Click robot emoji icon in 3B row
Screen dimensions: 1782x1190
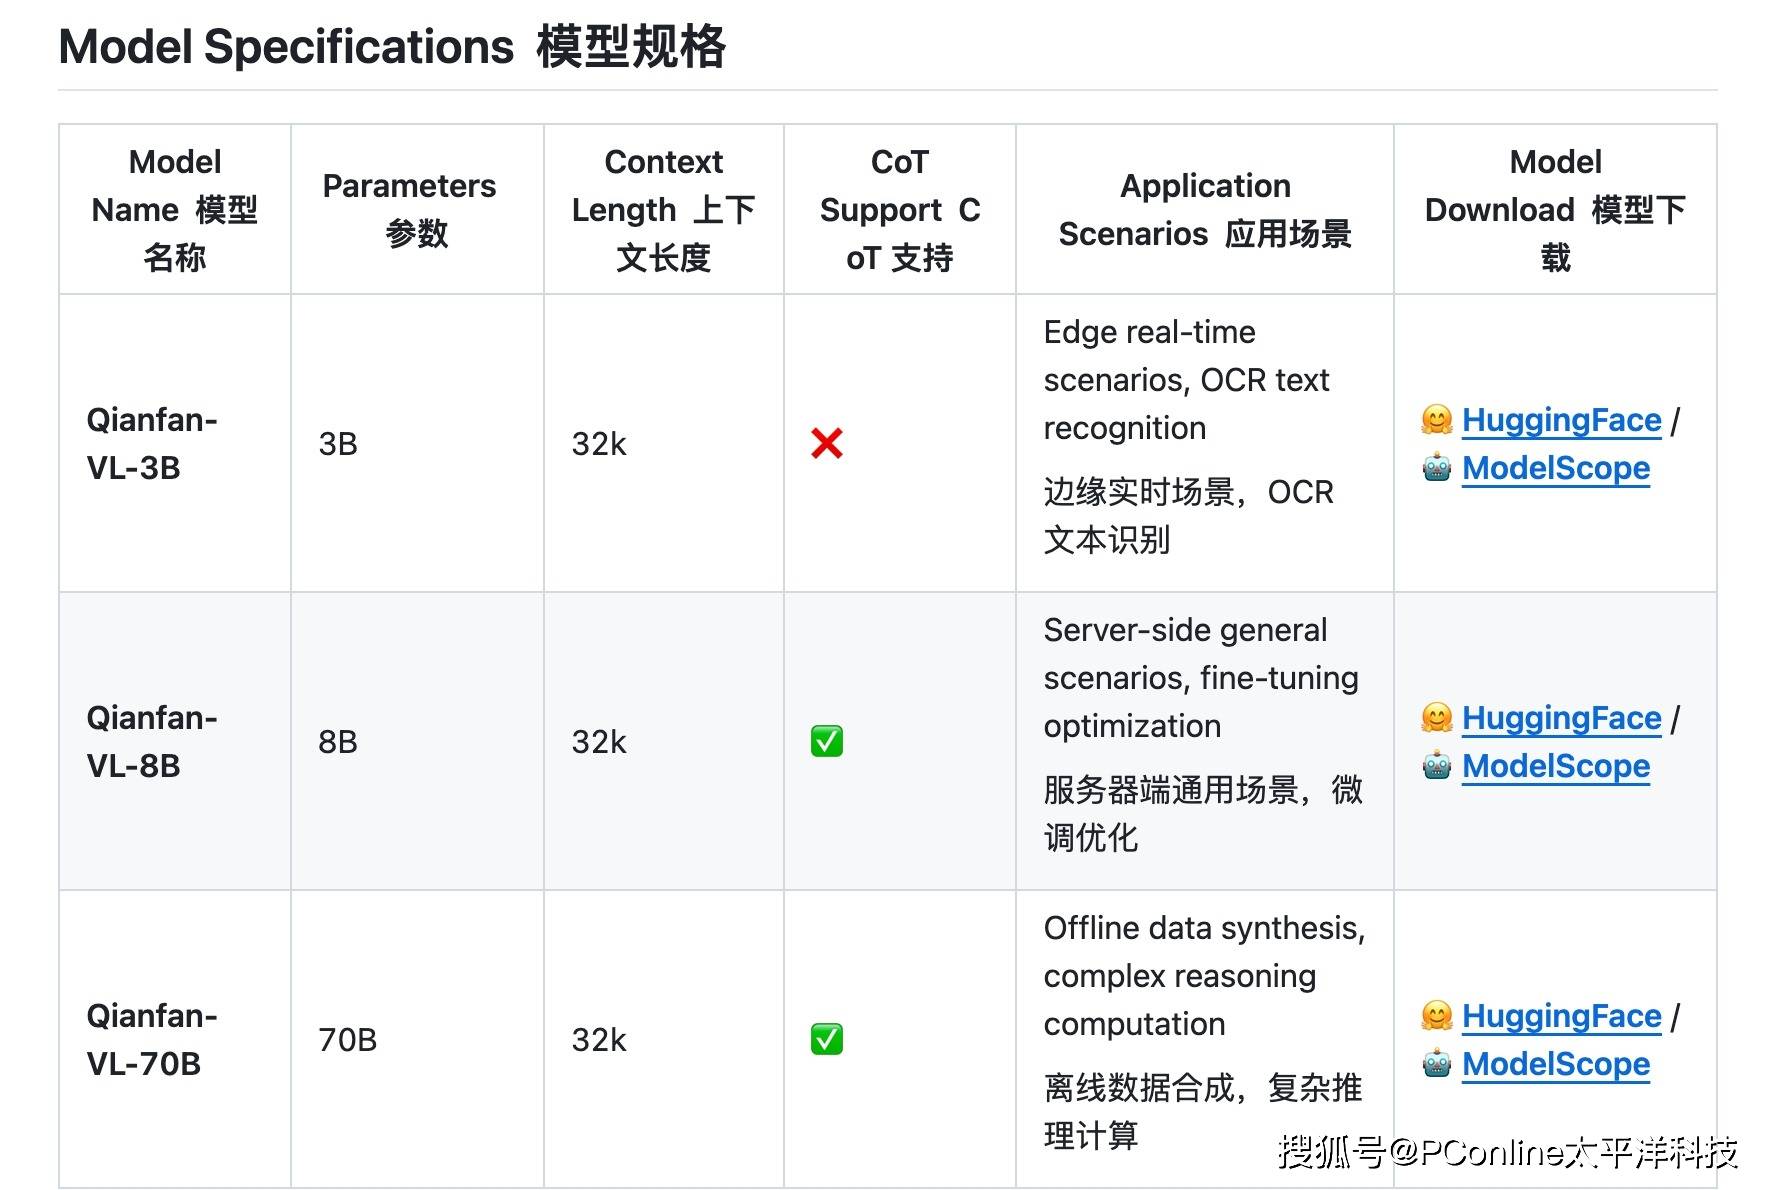(1436, 468)
